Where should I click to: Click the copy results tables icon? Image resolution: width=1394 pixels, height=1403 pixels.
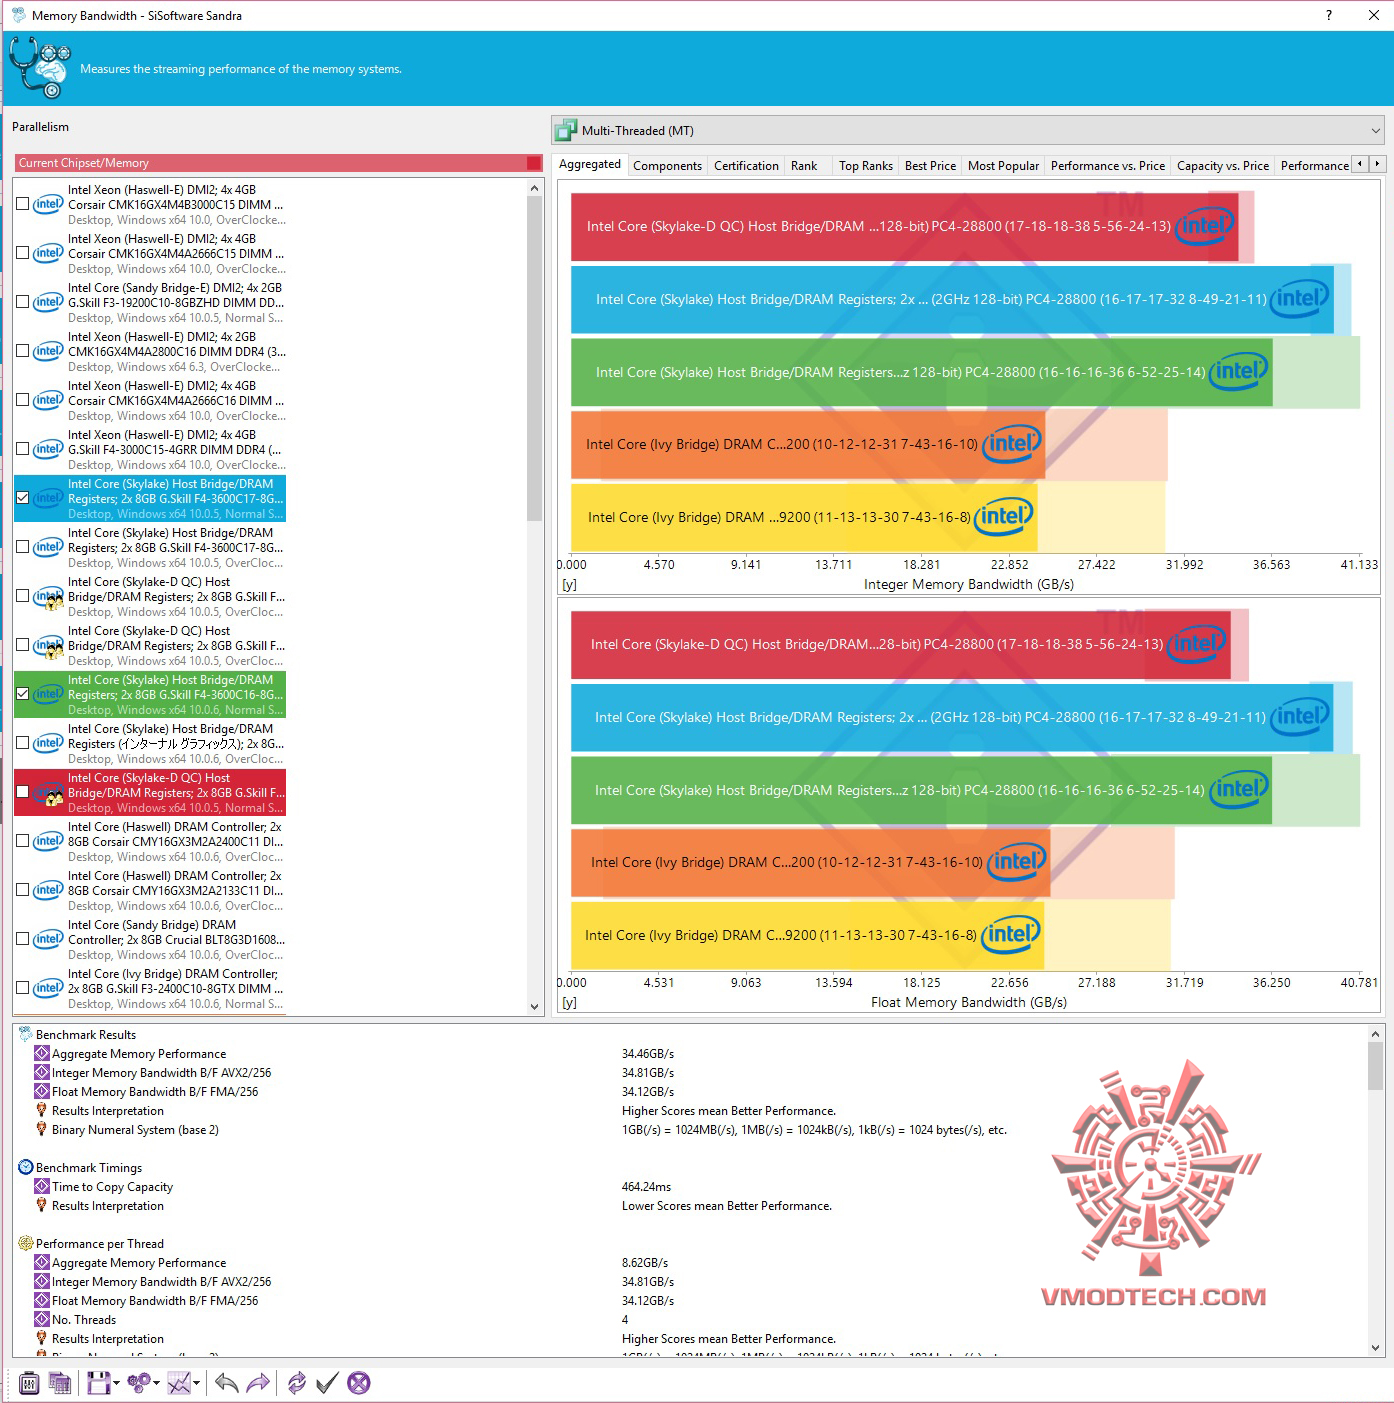[x=60, y=1383]
